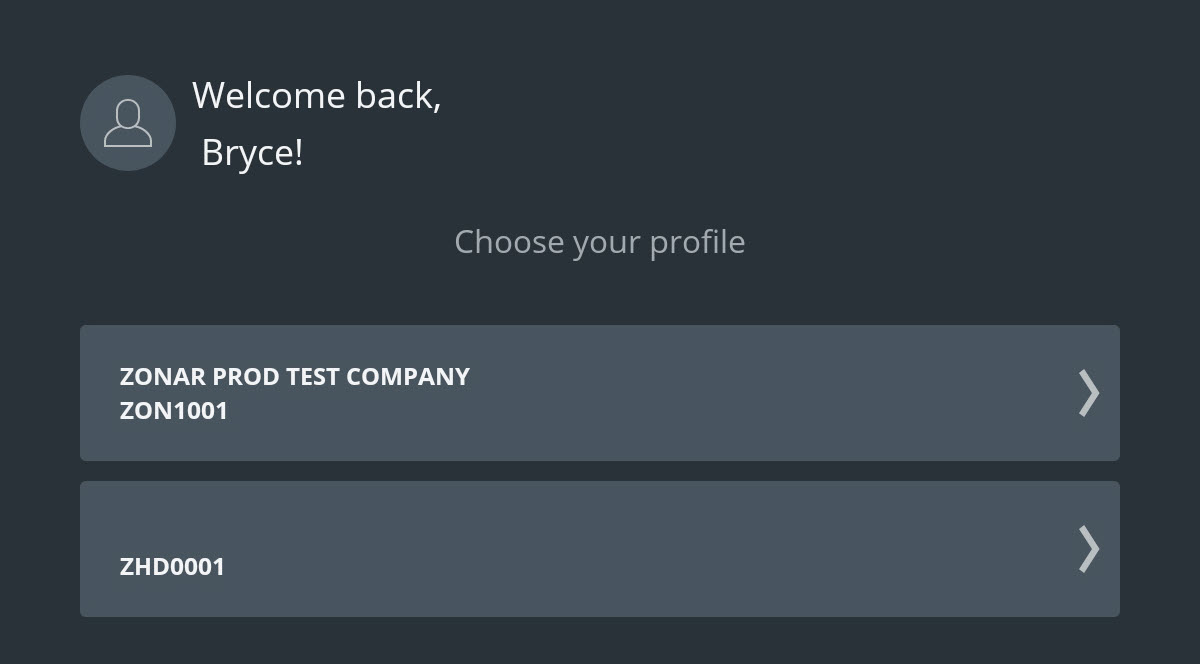
Task: Click the user avatar icon
Action: click(x=128, y=123)
